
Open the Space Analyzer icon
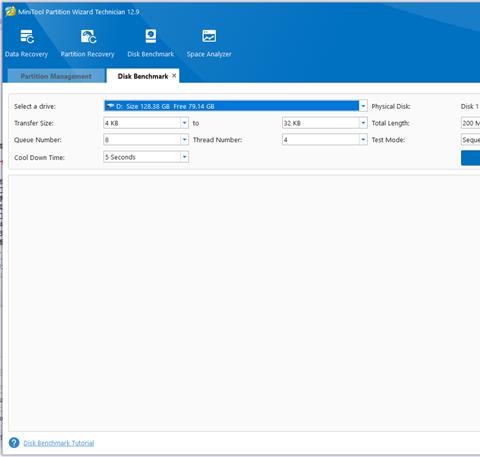209,36
